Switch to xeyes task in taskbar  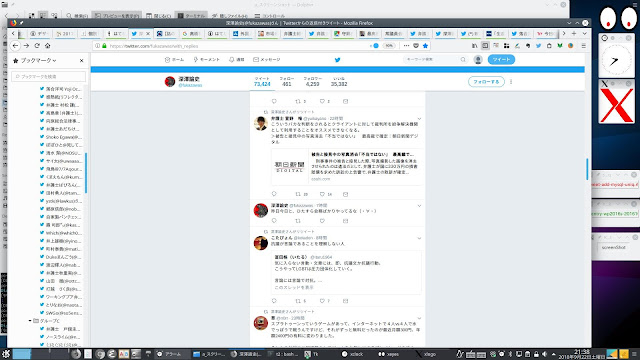(x=389, y=354)
